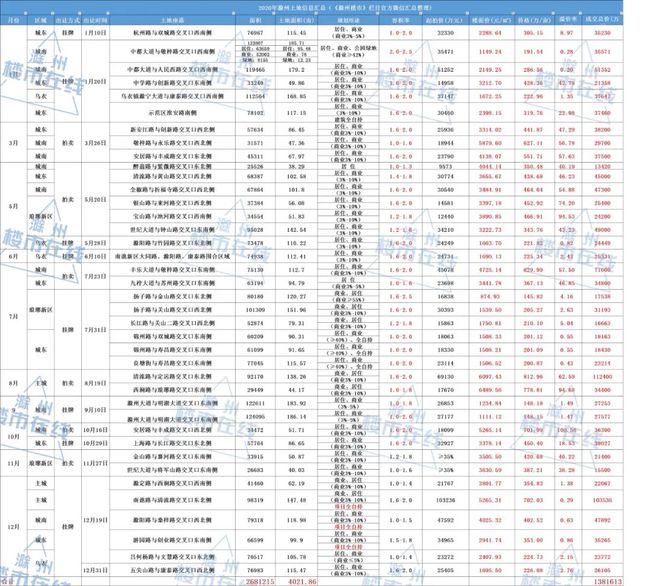Click the date cell '8月19日'
650x586 pixels.
(95, 383)
